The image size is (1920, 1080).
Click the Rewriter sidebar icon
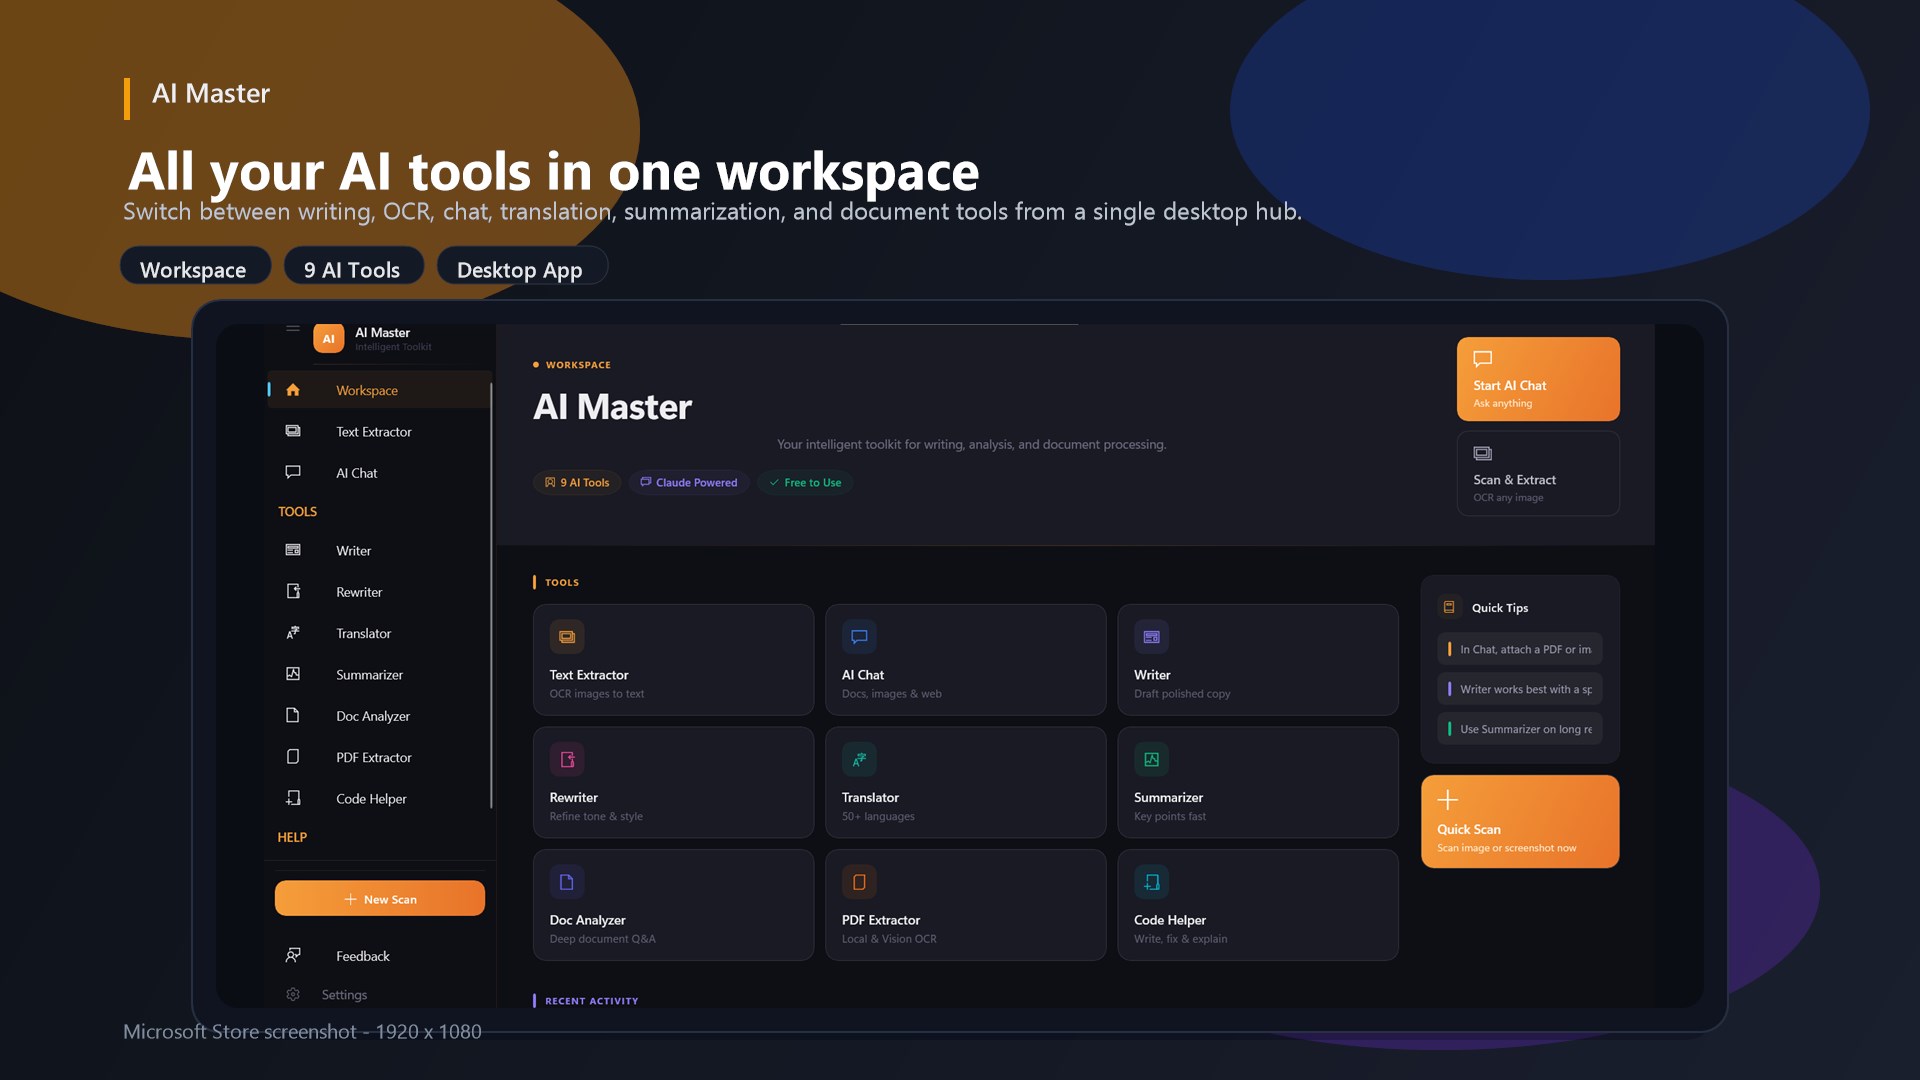(x=293, y=591)
